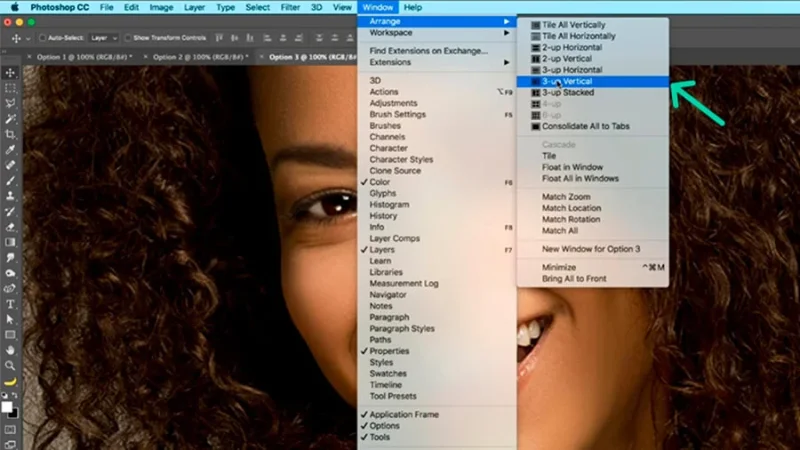Select the Brush tool
Viewport: 800px width, 450px height.
tap(10, 181)
